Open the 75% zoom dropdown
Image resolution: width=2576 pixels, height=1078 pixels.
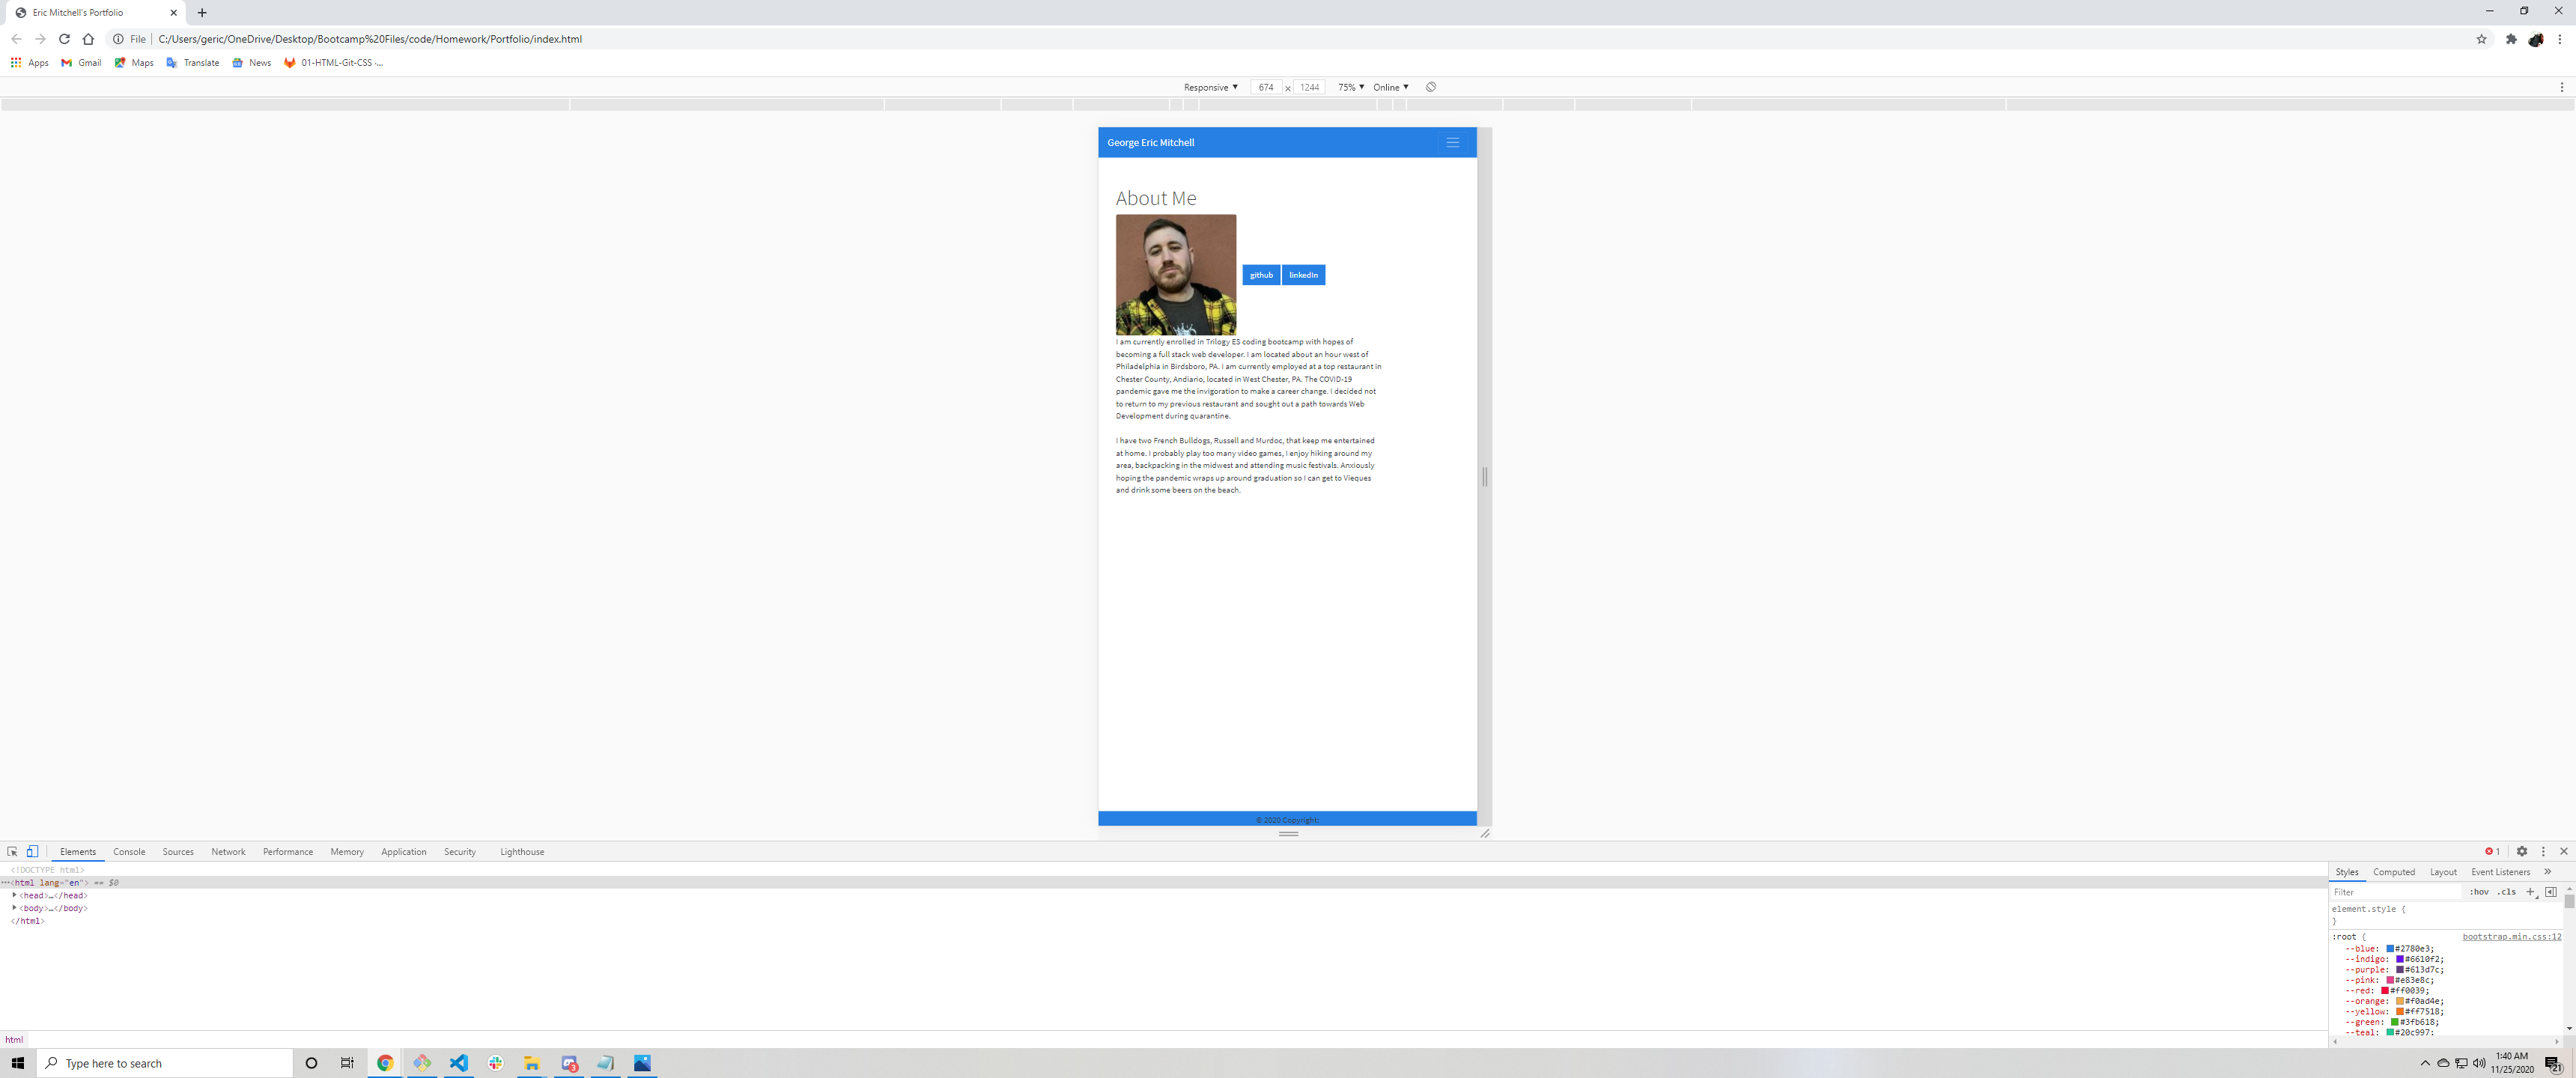coord(1351,87)
